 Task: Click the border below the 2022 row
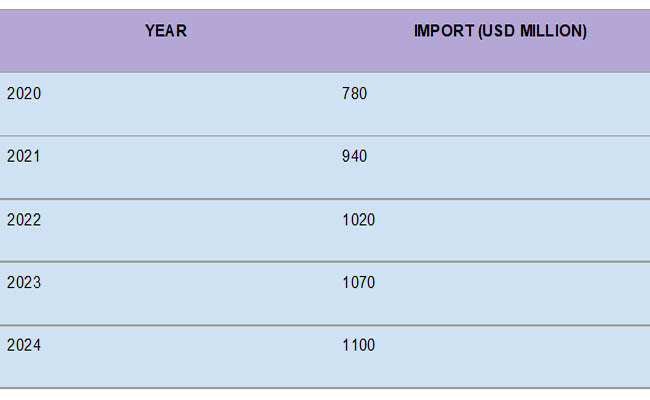click(x=325, y=262)
